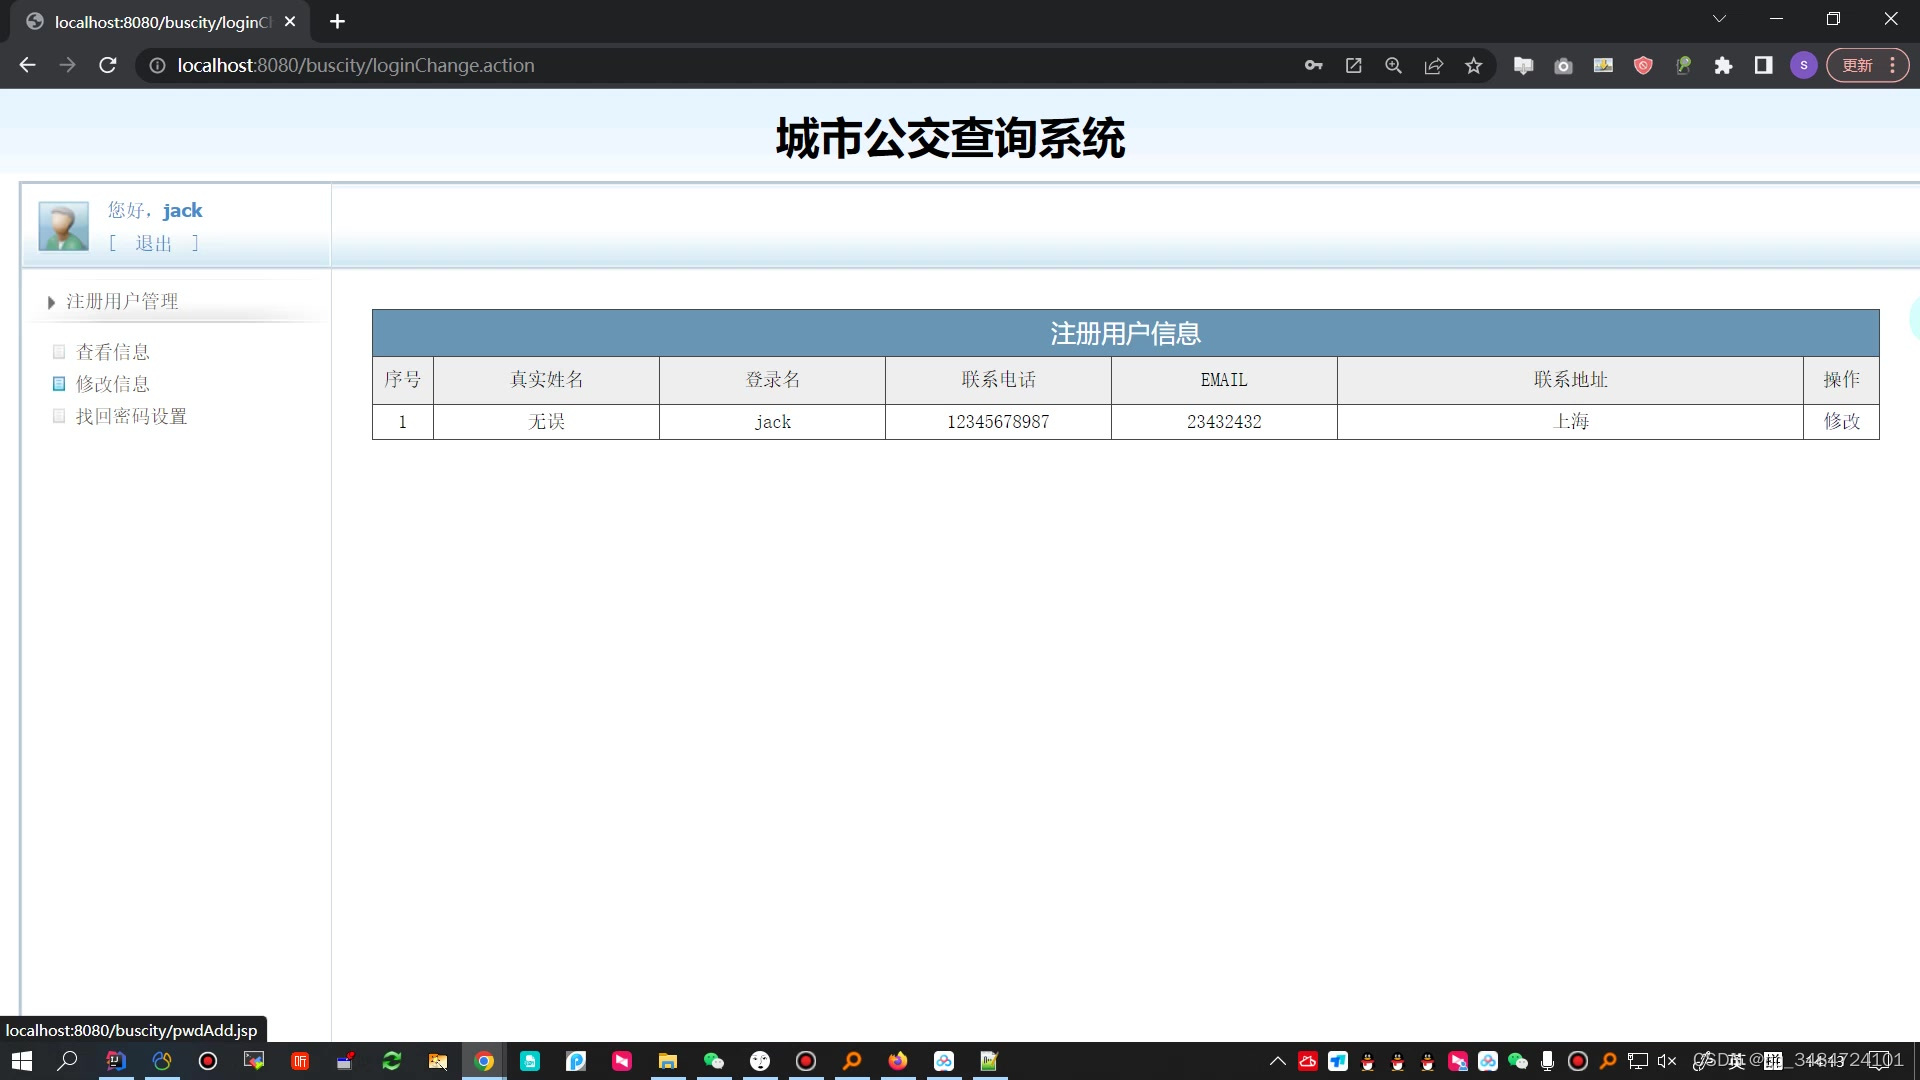Click the 退出 logout link
This screenshot has width=1920, height=1080.
click(153, 242)
